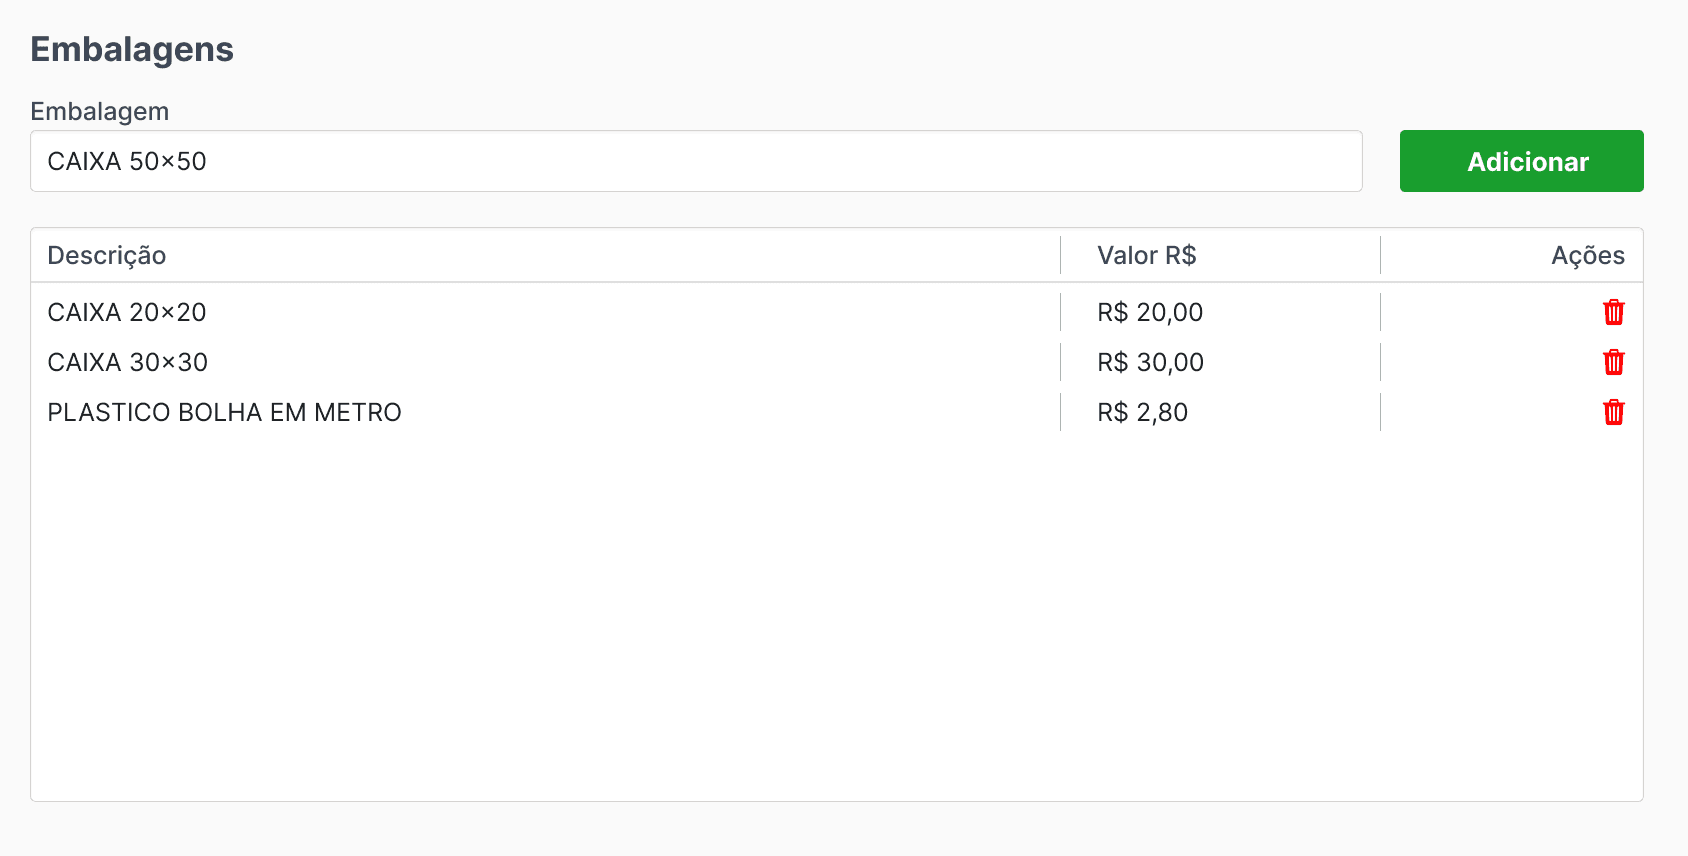
Task: Delete the CAIXA 20×20 packaging row
Action: click(1613, 312)
